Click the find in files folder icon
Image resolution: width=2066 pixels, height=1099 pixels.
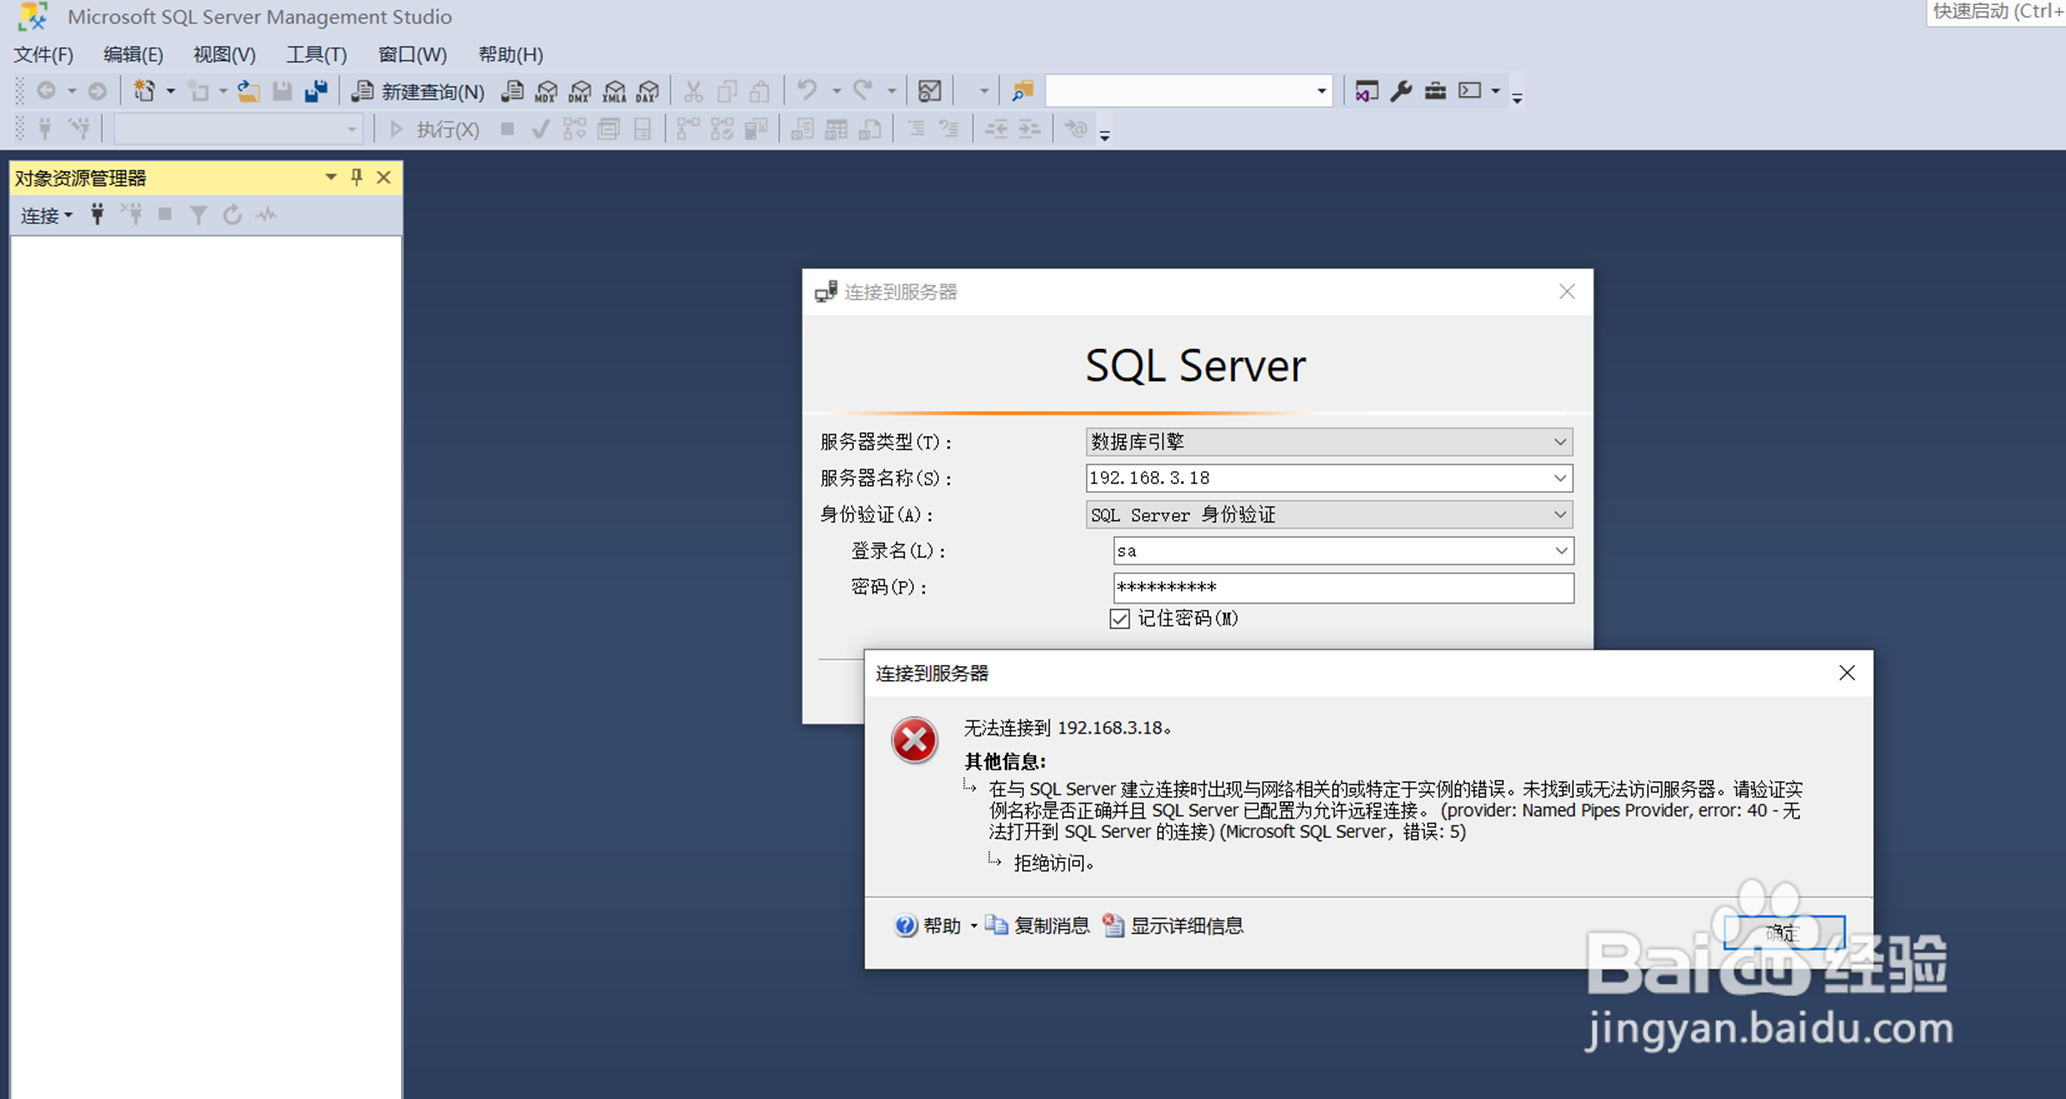[x=1022, y=92]
